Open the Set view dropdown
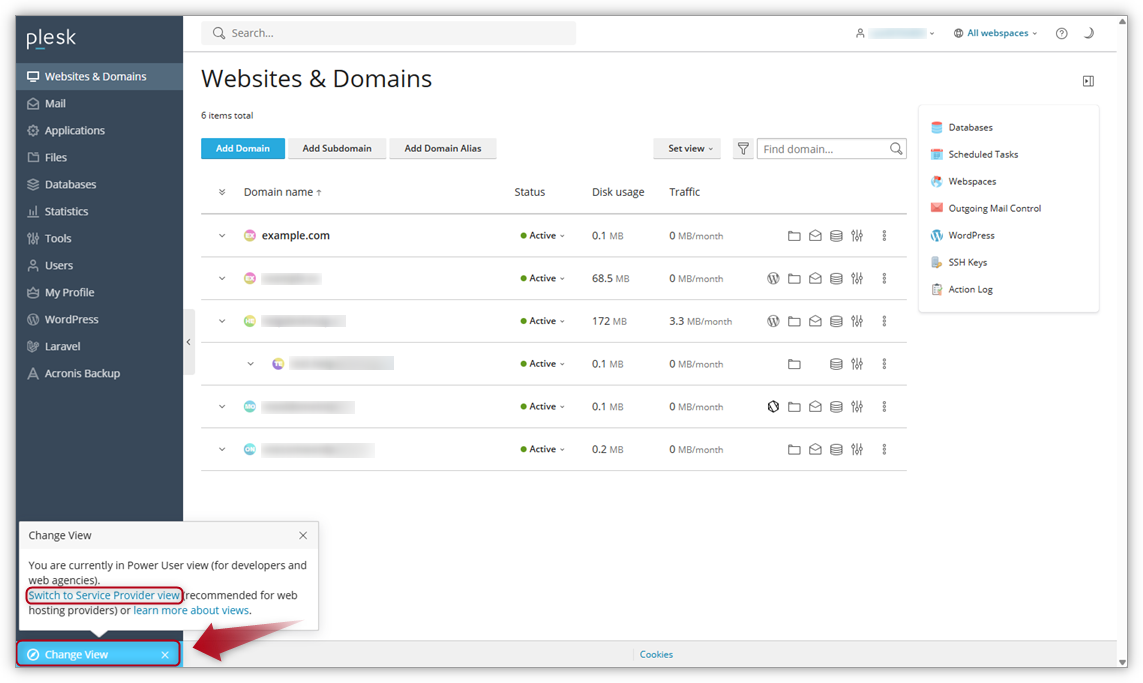 pyautogui.click(x=687, y=149)
